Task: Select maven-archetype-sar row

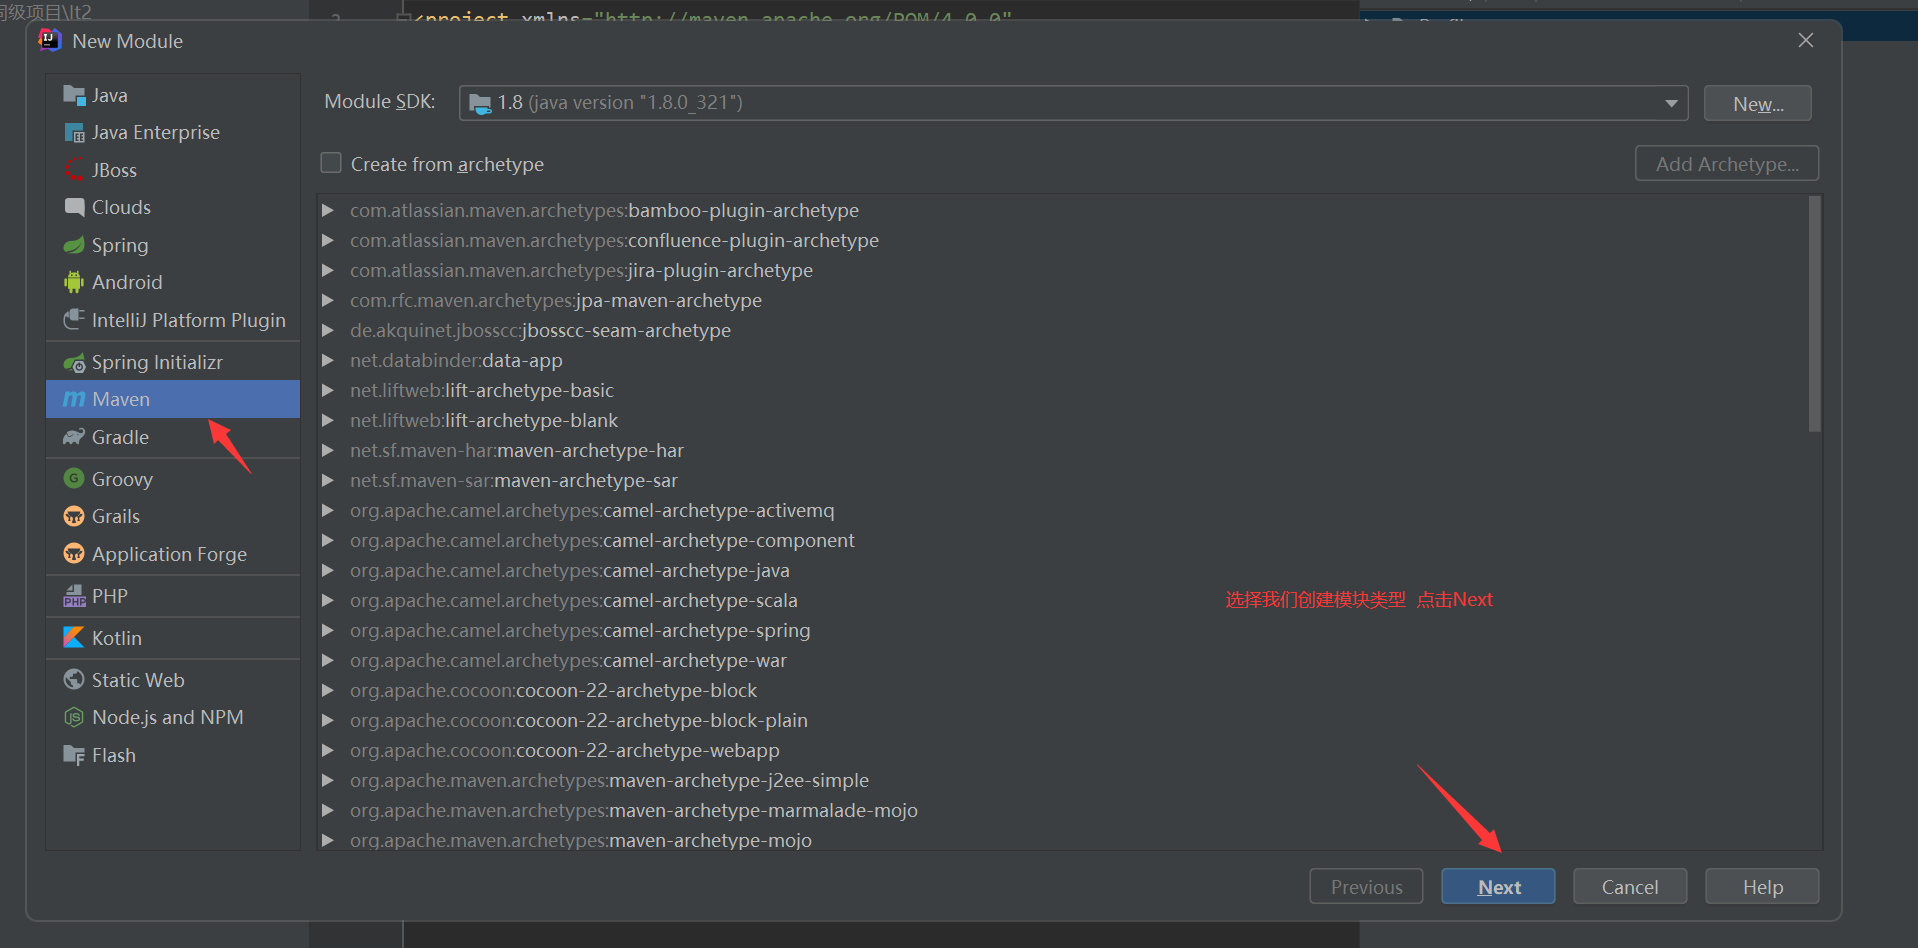Action: coord(1063,480)
